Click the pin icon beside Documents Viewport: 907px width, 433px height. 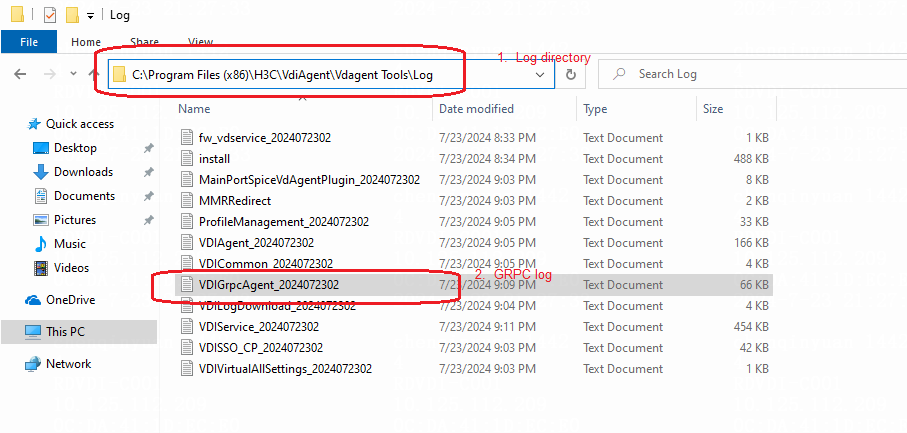coord(149,197)
